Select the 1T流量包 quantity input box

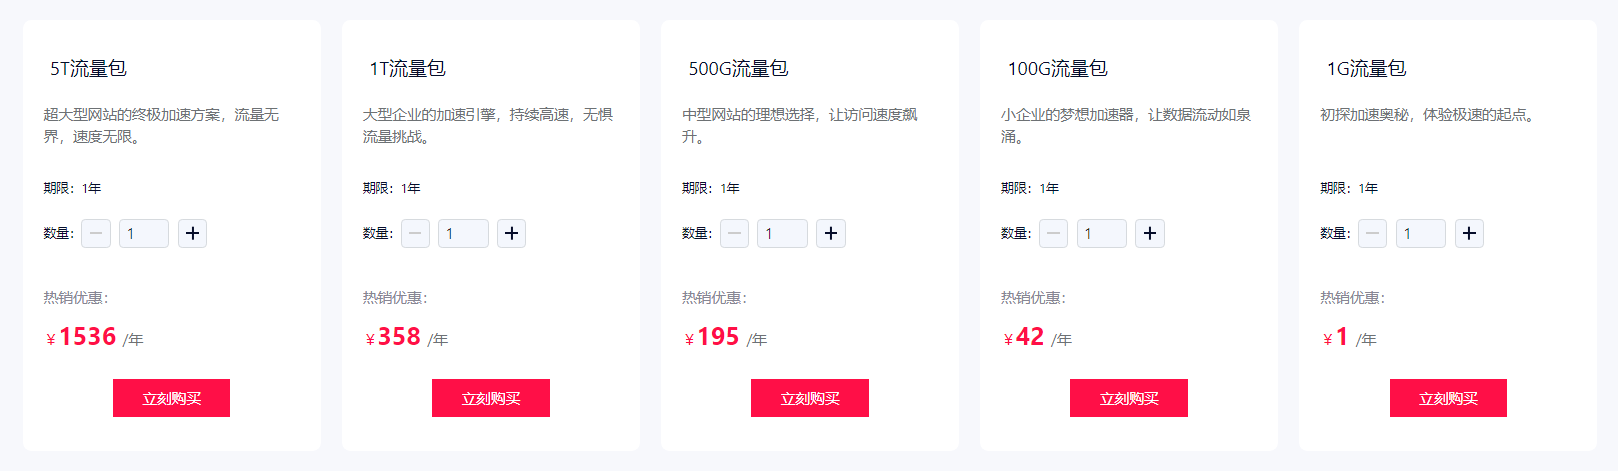coord(463,233)
